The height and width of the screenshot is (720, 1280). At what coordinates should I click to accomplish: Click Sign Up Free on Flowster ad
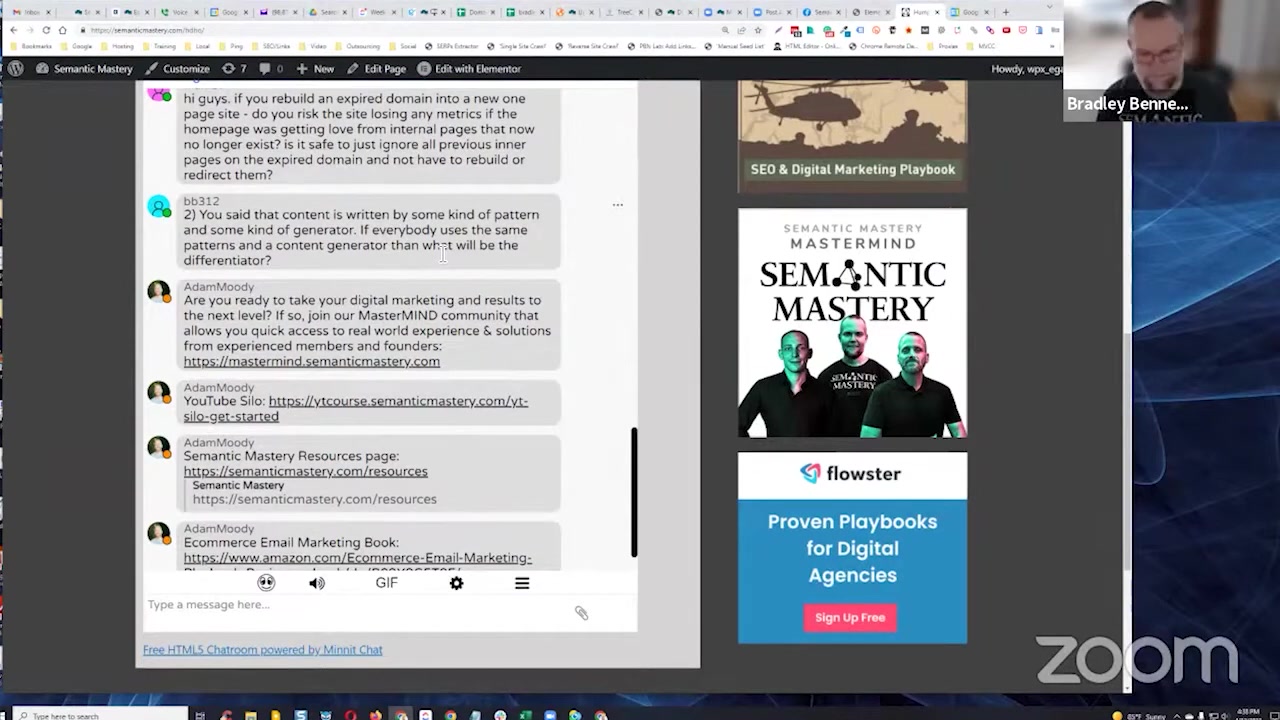point(849,617)
